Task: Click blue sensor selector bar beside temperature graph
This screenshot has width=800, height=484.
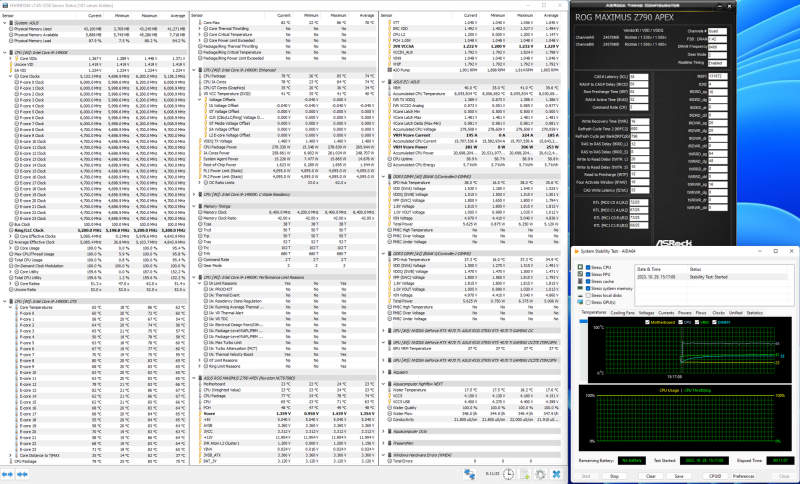Action: (583, 321)
